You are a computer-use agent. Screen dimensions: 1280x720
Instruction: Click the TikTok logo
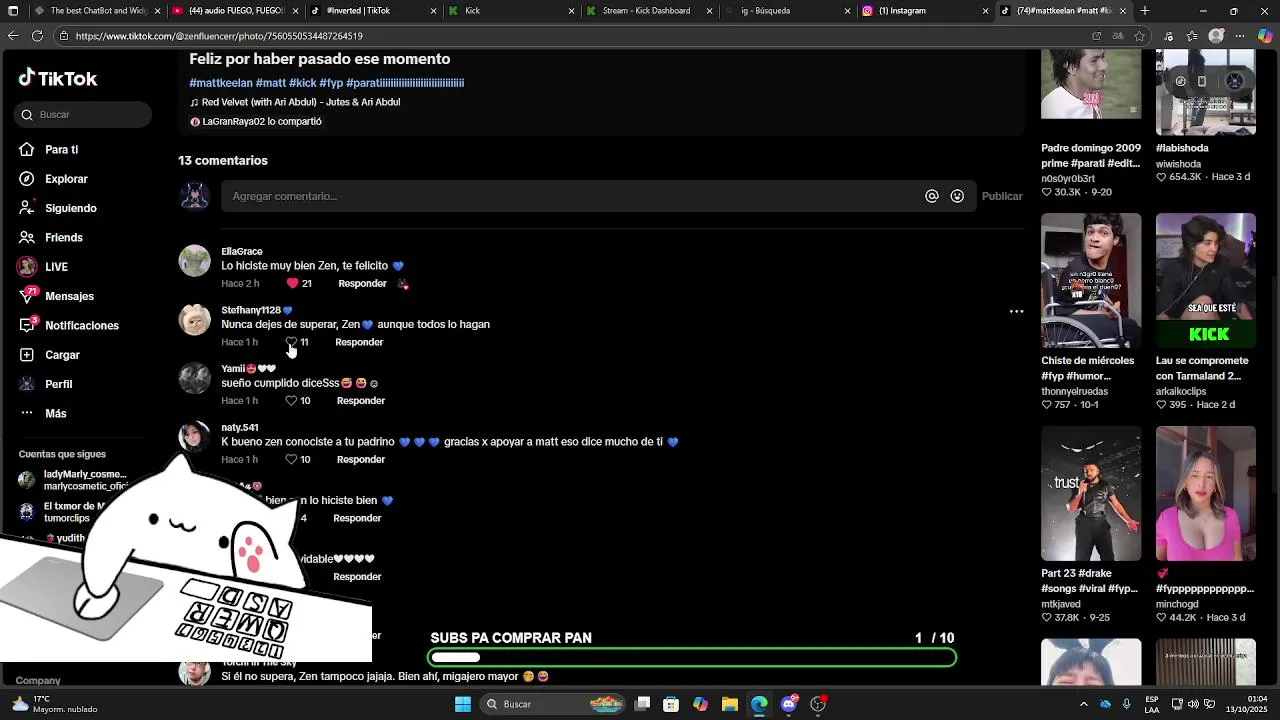(x=58, y=78)
